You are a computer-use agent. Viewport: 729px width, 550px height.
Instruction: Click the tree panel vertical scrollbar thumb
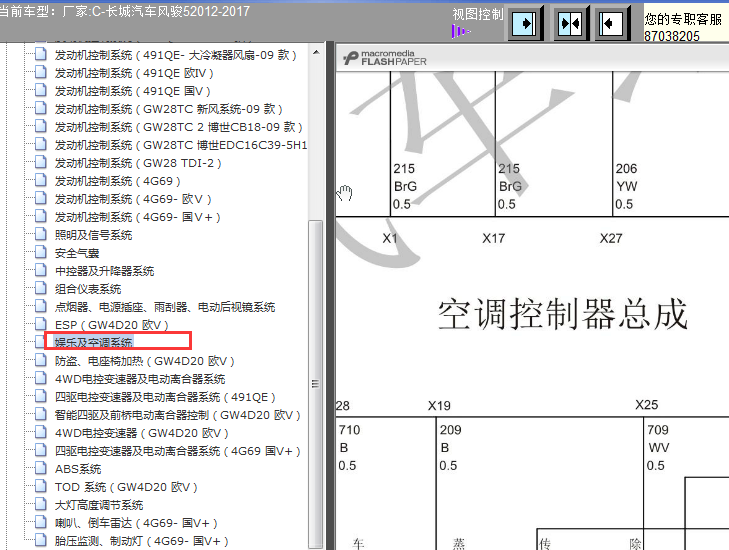[x=316, y=384]
